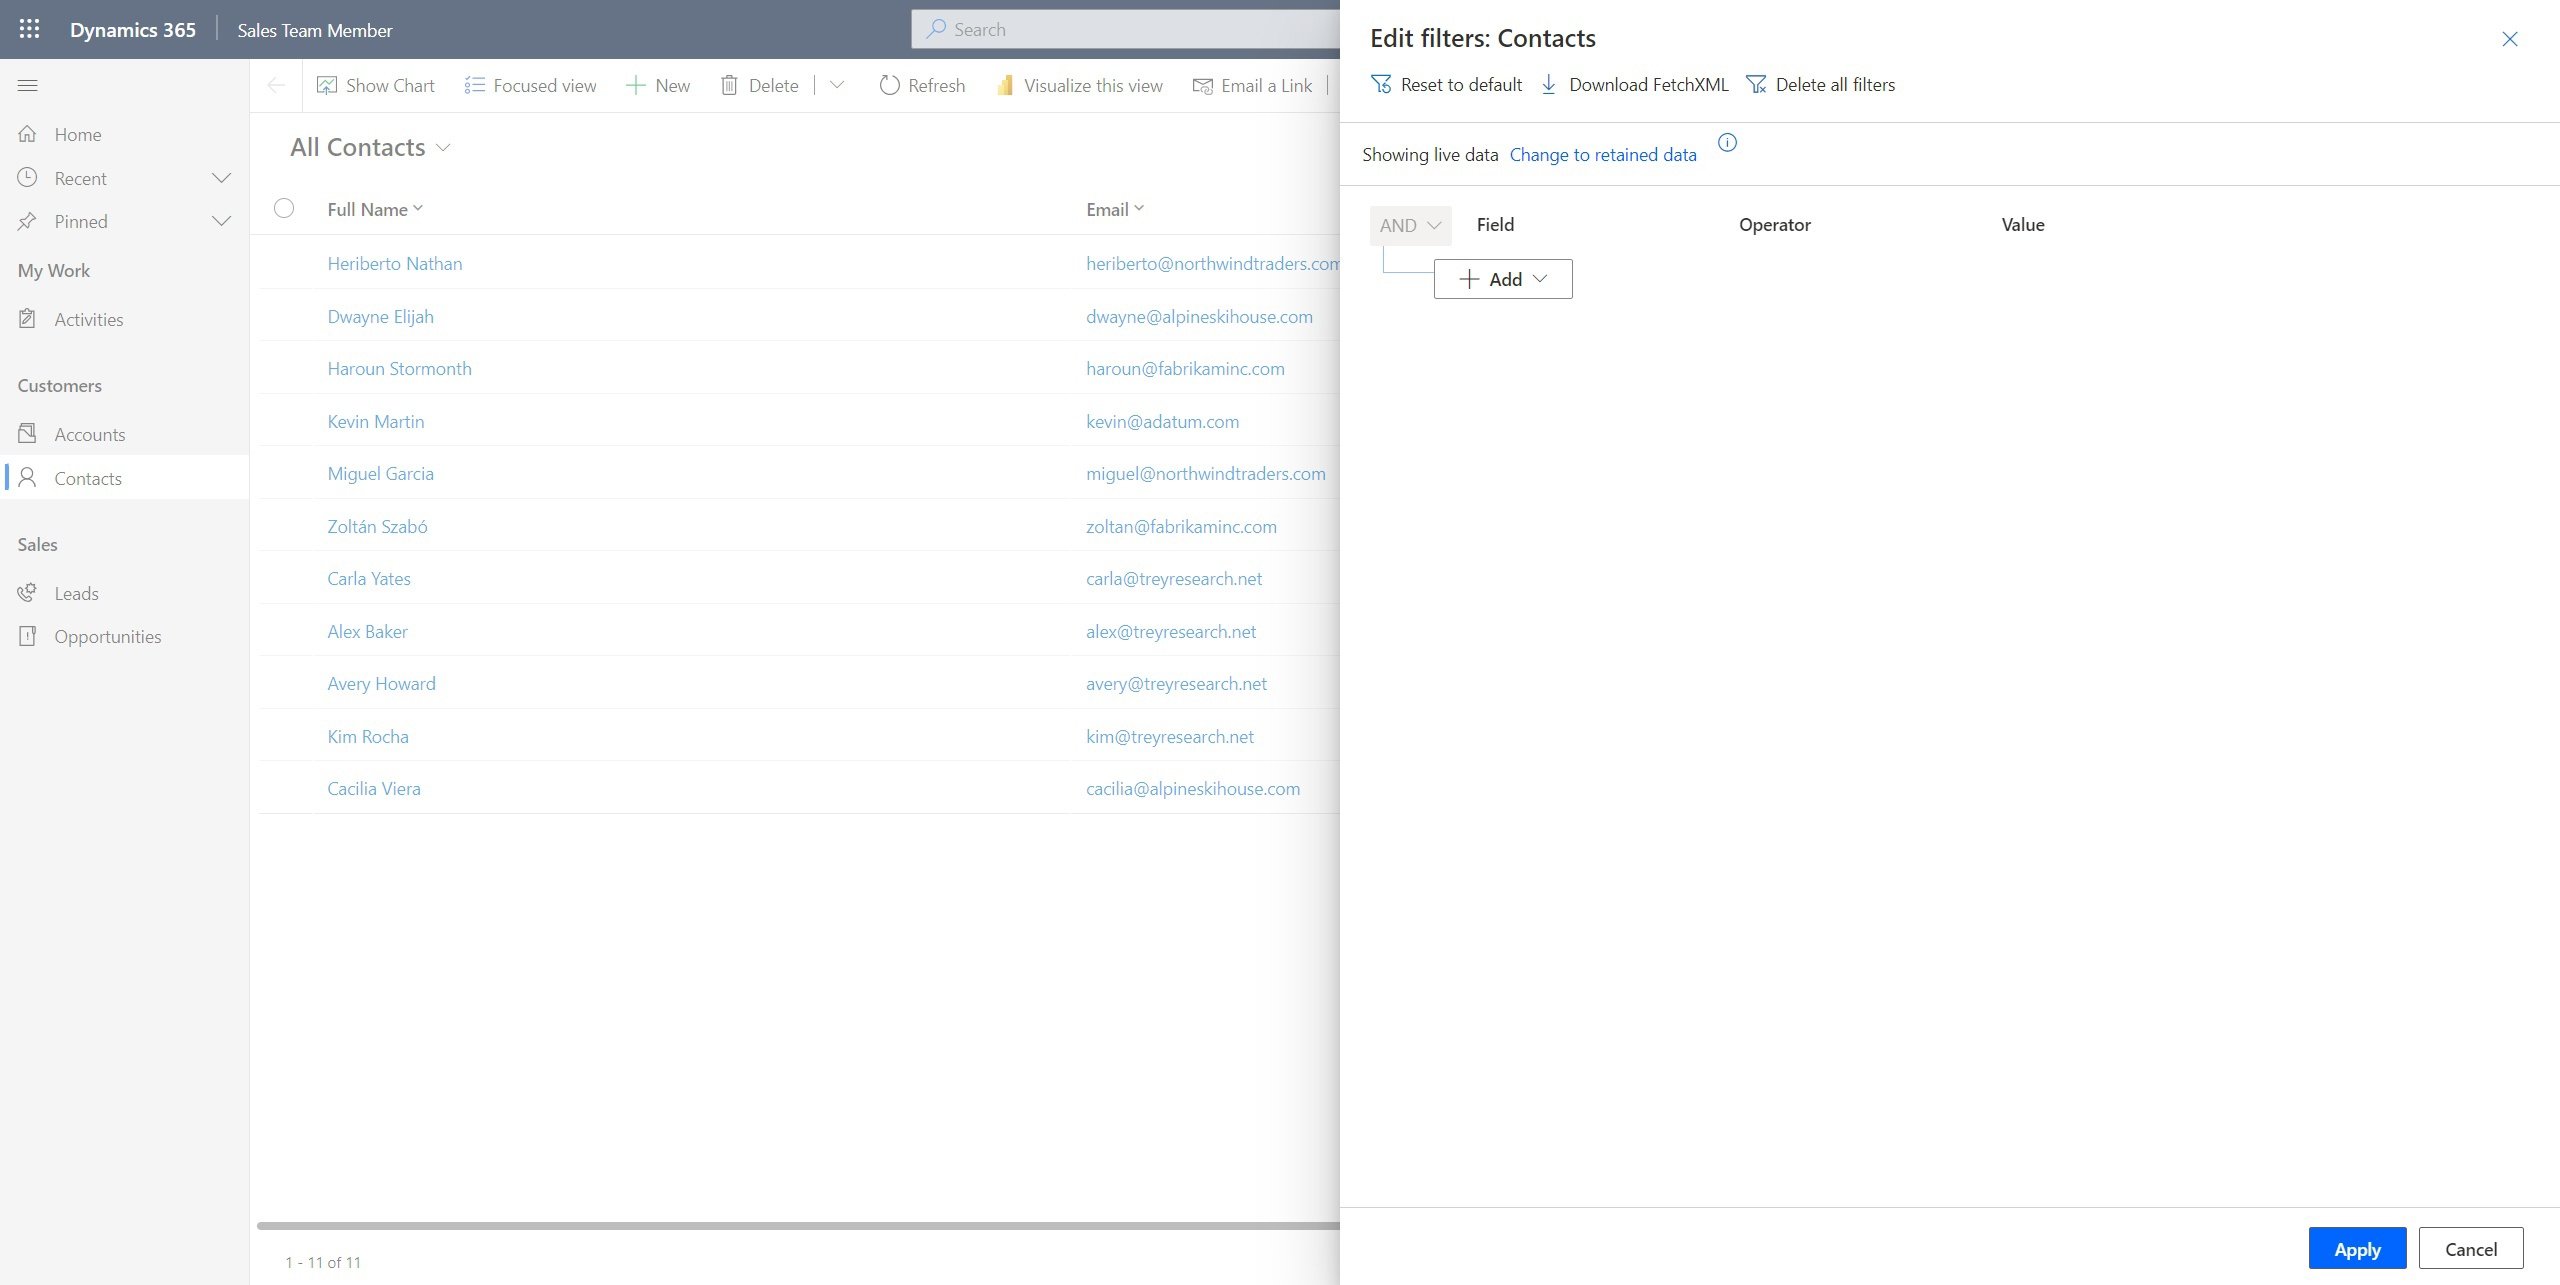The image size is (2560, 1285).
Task: Click email carla@treyresearch.net
Action: (1174, 579)
